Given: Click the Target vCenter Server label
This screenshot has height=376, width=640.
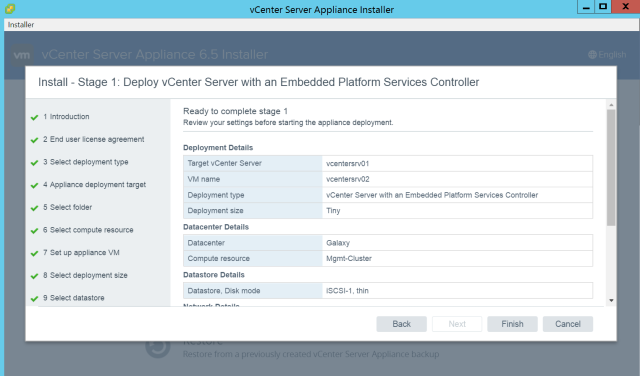Looking at the screenshot, I should pyautogui.click(x=224, y=163).
